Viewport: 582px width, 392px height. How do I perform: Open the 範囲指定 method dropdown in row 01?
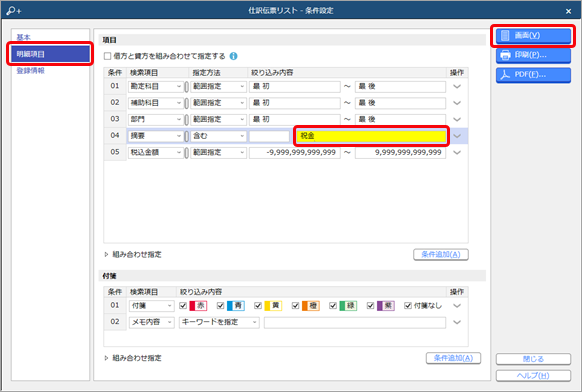point(219,86)
